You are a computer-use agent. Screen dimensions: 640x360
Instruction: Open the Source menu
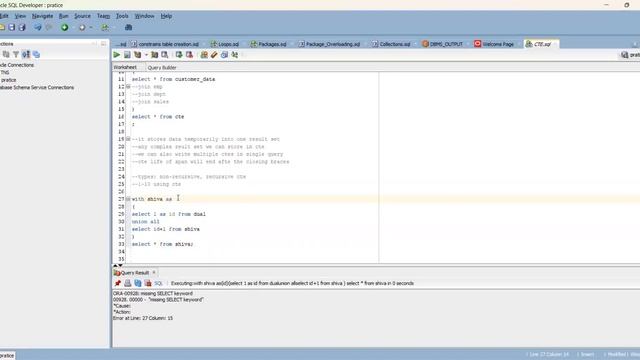tap(82, 16)
